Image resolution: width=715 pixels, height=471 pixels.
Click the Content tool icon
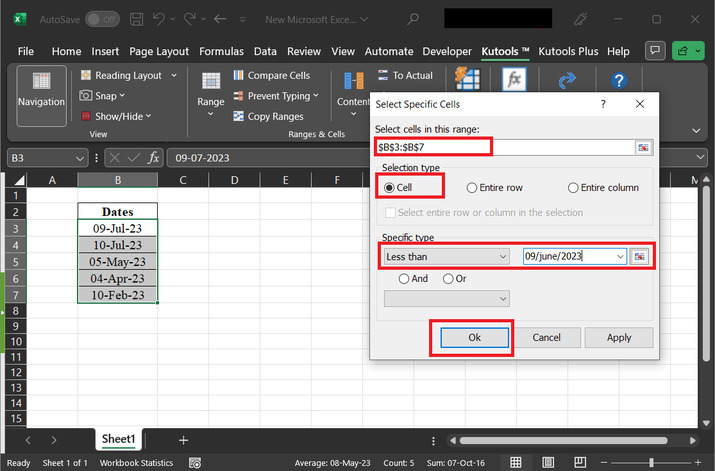click(x=354, y=81)
